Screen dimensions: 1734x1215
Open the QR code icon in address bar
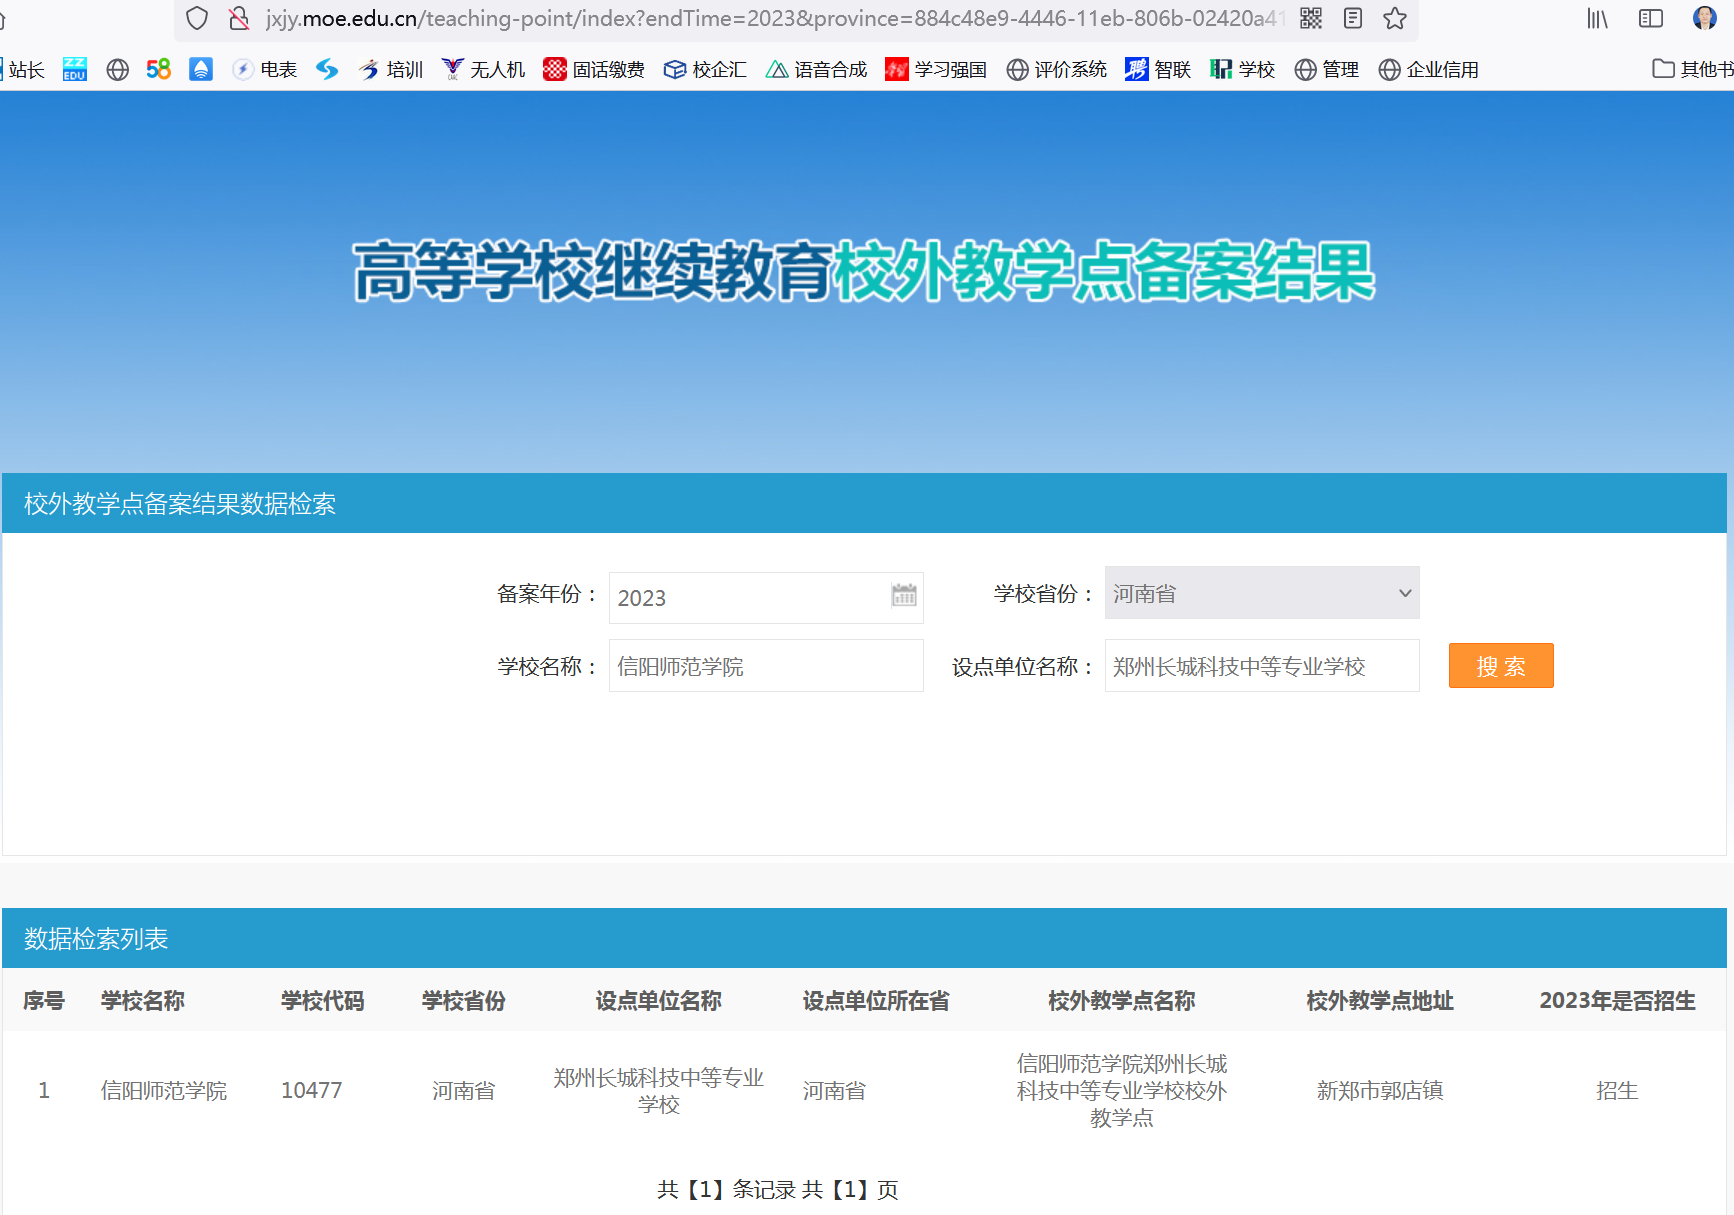1310,19
